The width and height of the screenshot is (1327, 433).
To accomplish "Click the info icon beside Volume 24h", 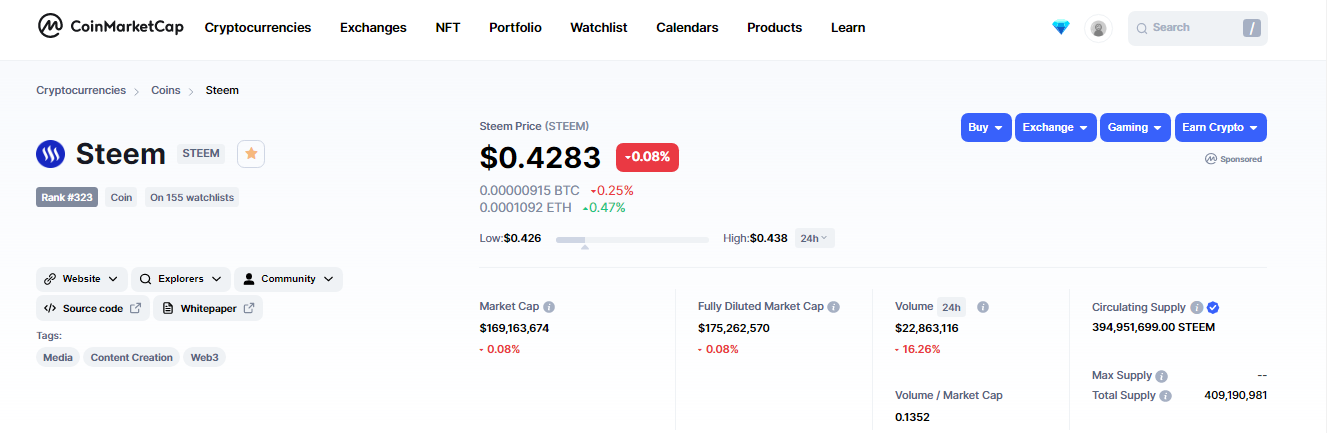I will point(983,307).
